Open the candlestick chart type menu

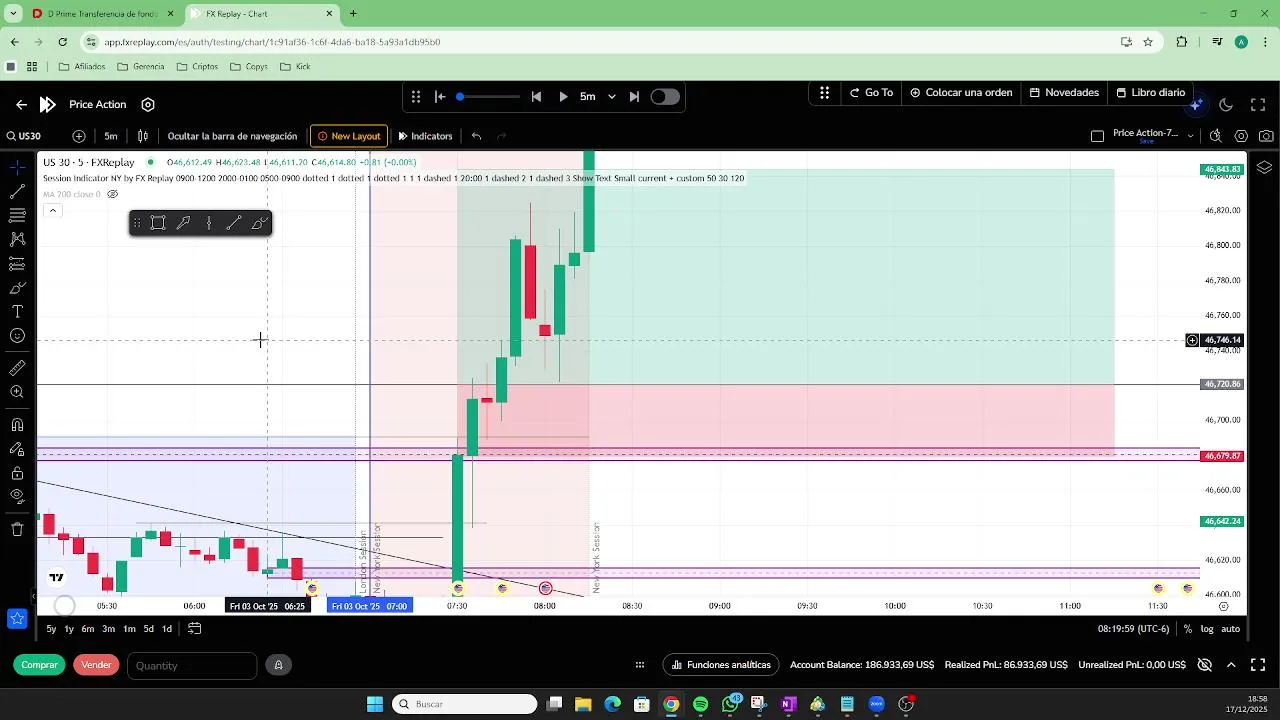click(x=143, y=136)
